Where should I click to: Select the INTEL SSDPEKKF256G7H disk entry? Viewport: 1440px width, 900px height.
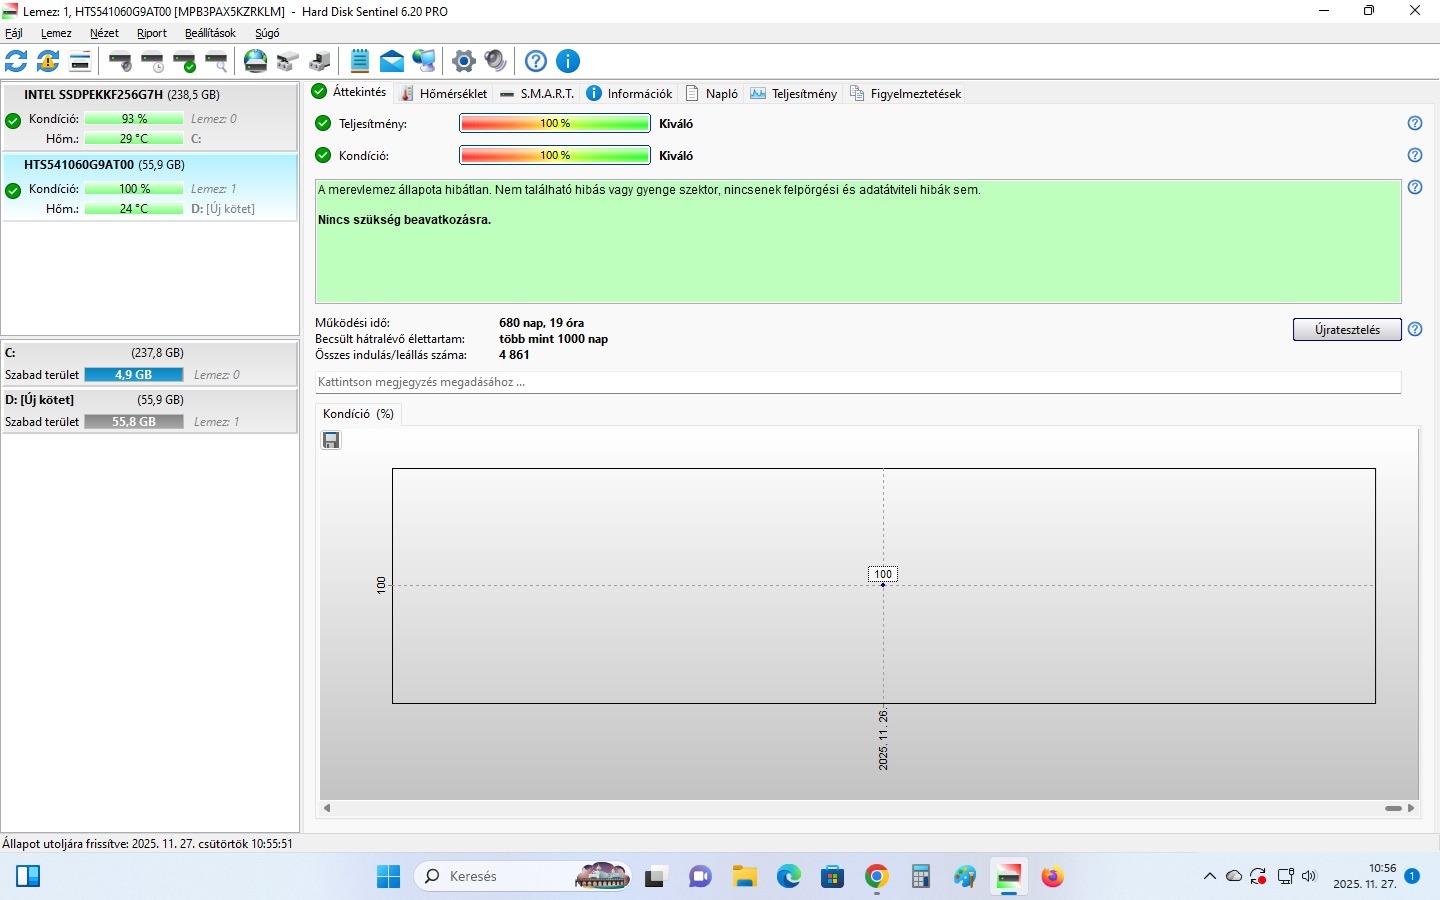tap(149, 117)
